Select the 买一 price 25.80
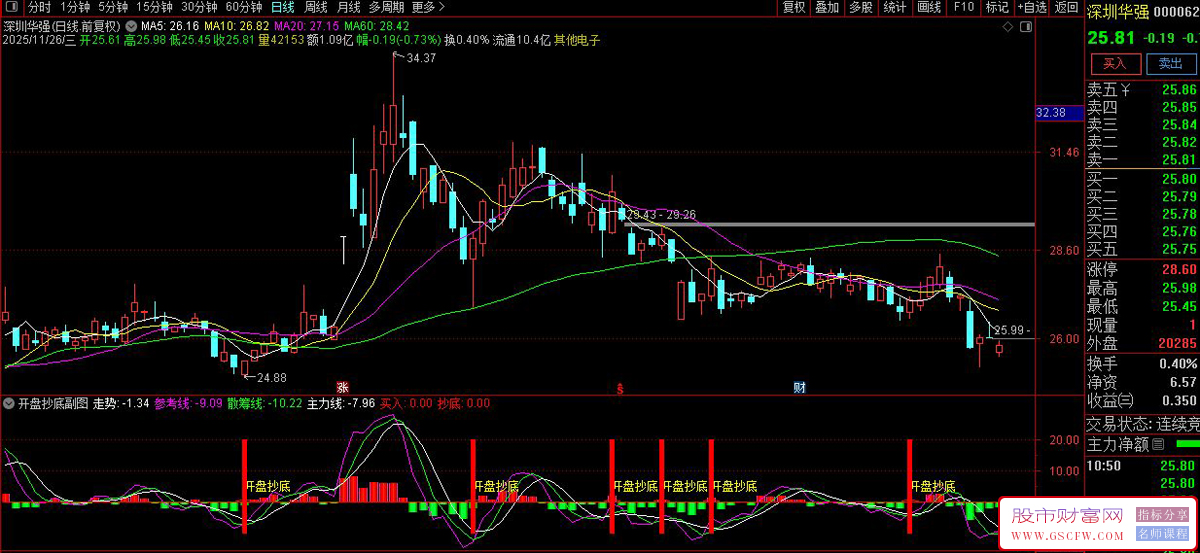The image size is (1200, 553). point(1180,179)
